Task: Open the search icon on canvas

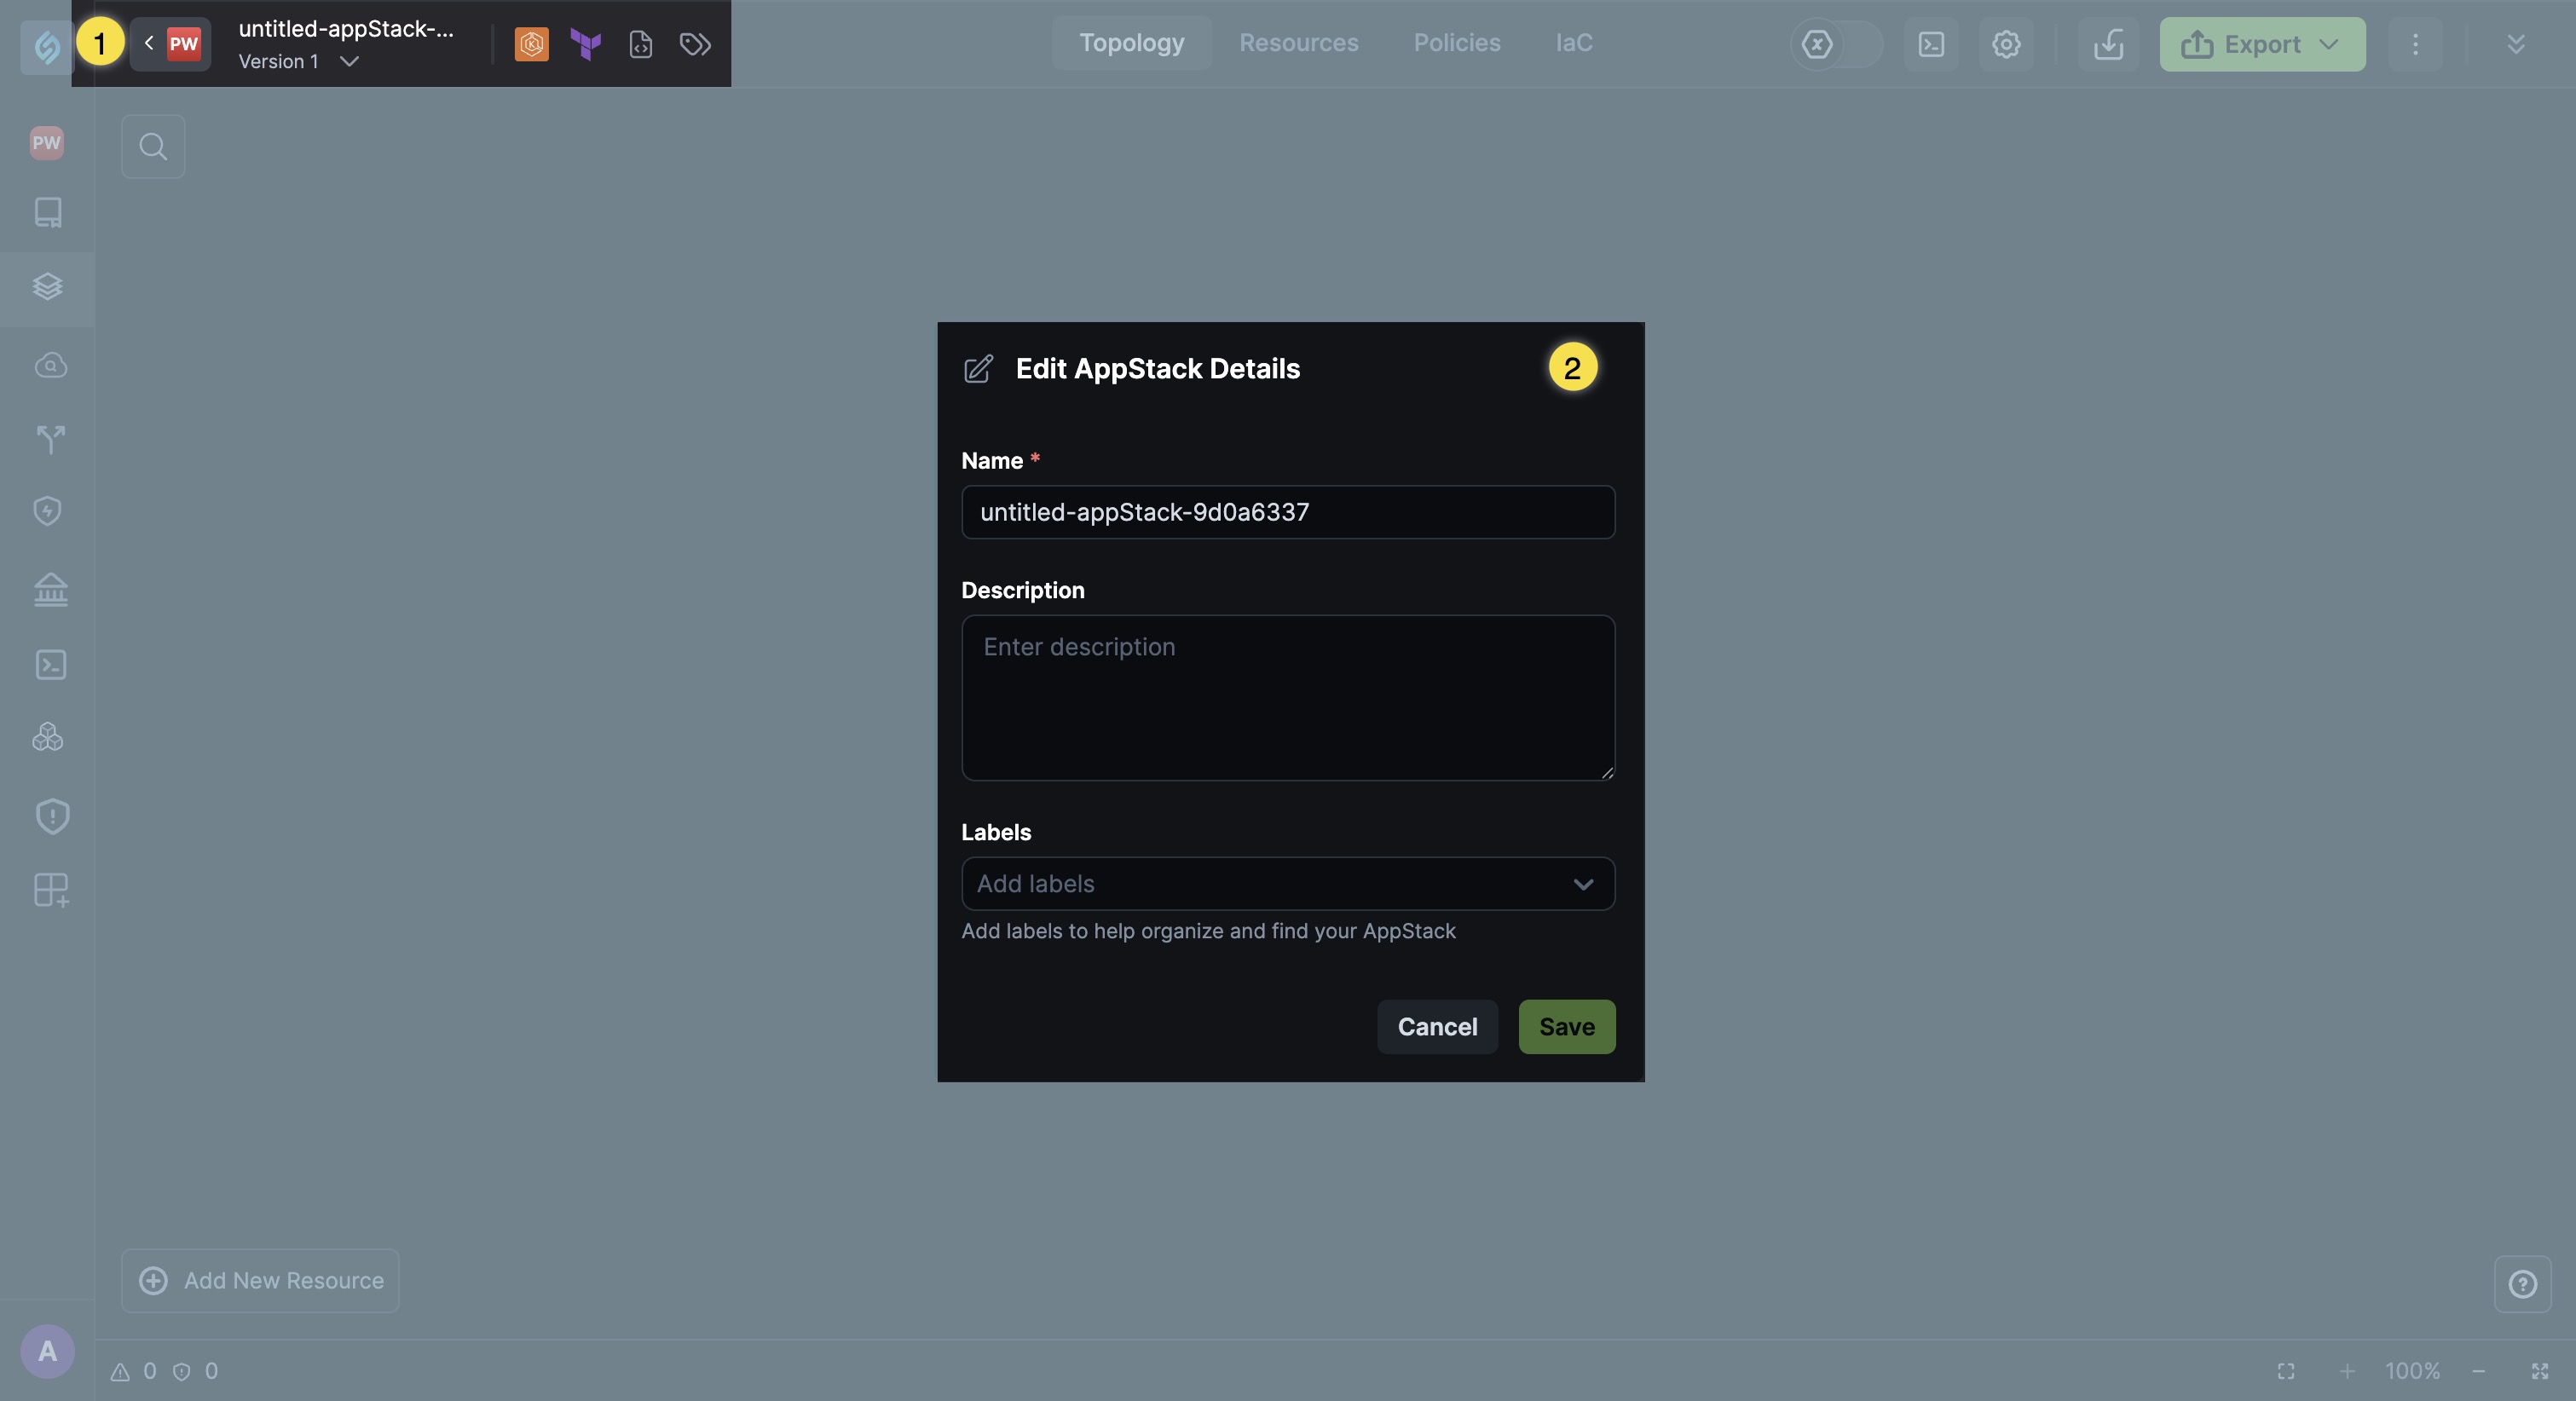Action: coord(153,147)
